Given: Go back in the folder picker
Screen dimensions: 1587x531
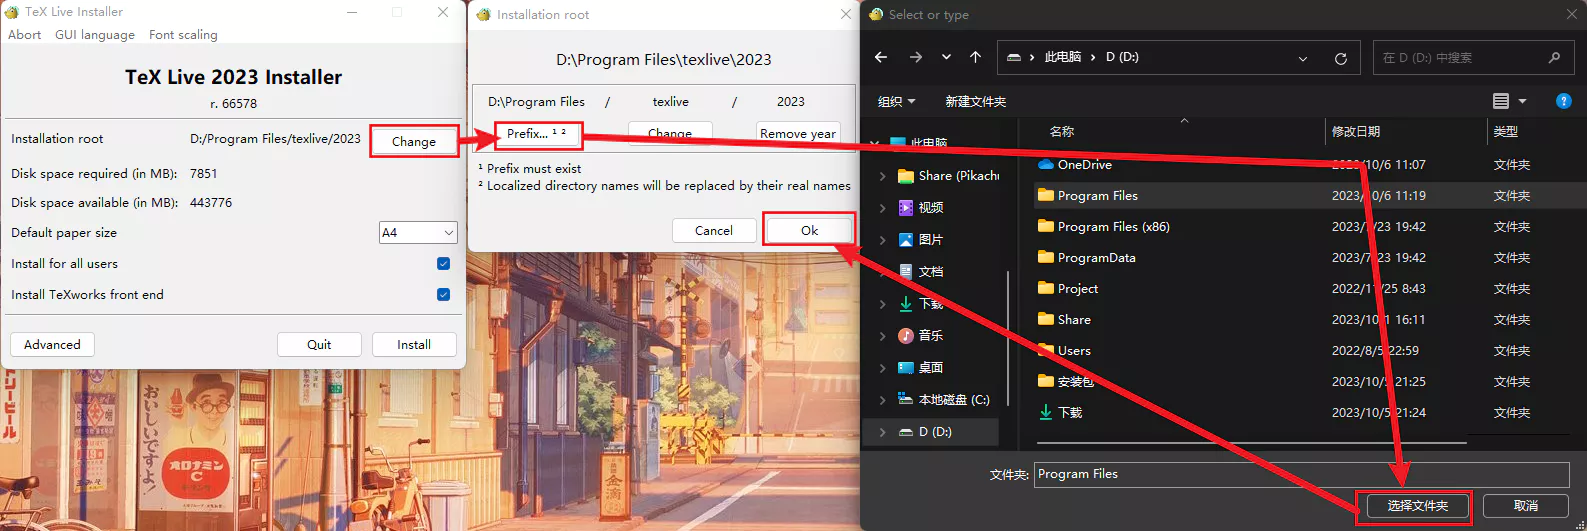Looking at the screenshot, I should point(881,57).
